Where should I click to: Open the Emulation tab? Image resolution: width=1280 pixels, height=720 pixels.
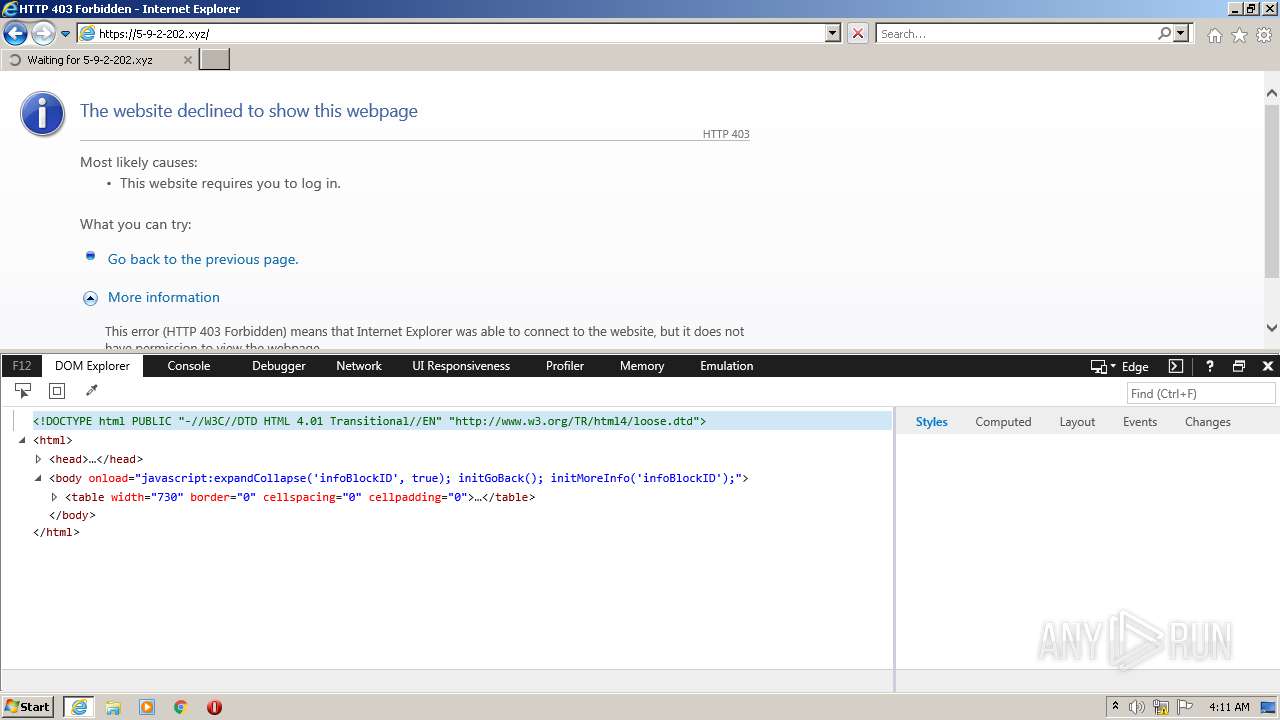pyautogui.click(x=727, y=366)
